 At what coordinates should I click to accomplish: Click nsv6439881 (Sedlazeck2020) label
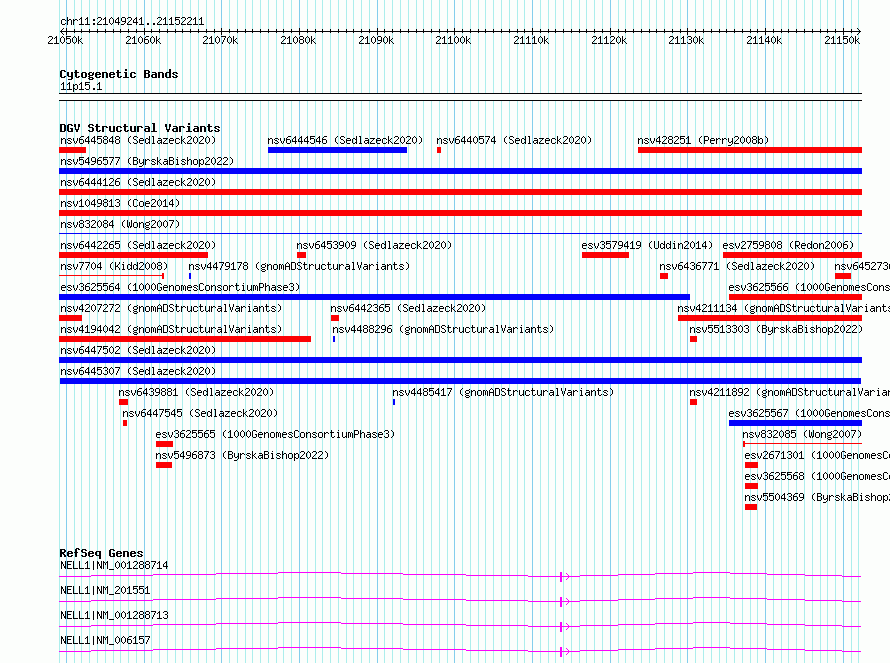coord(196,392)
